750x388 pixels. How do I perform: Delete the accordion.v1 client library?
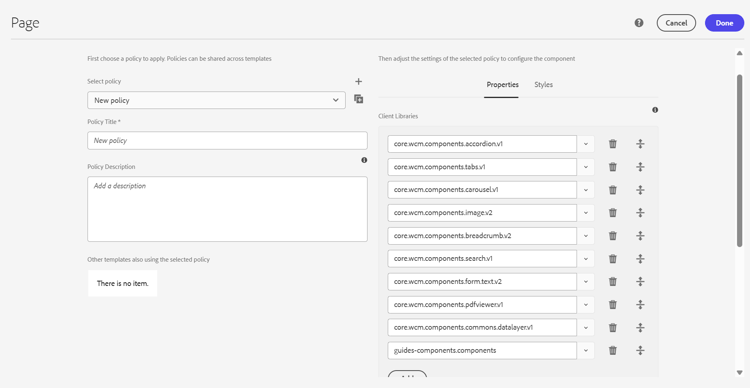[x=613, y=144]
